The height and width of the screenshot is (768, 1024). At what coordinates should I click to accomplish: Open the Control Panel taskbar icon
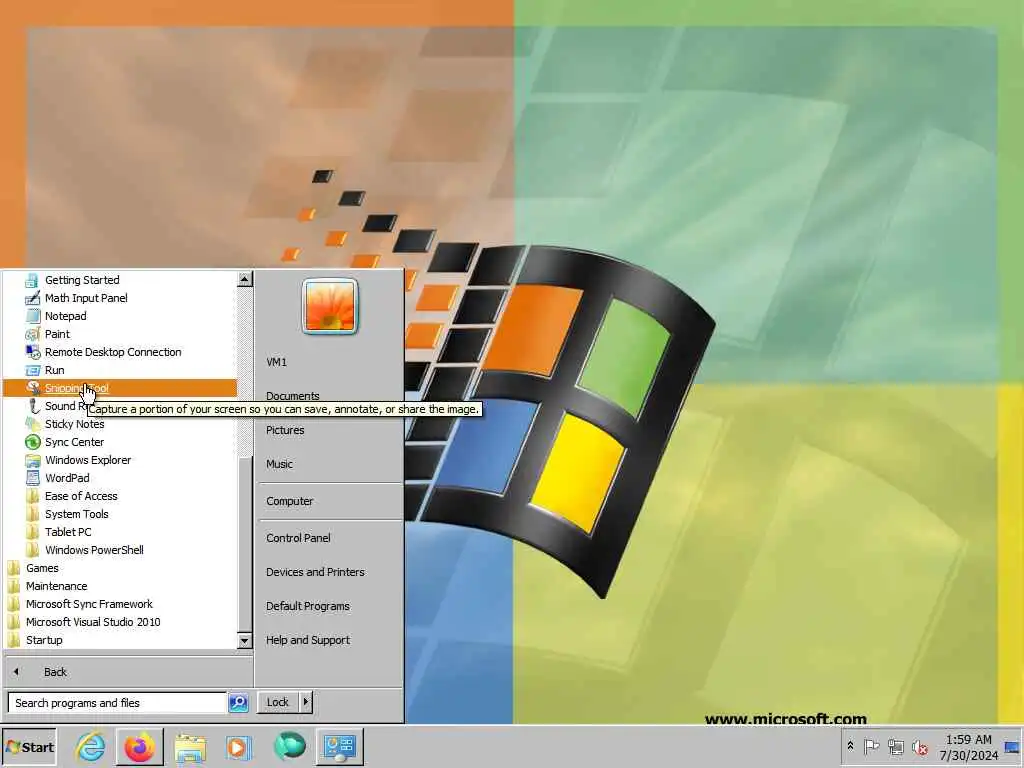(x=340, y=747)
